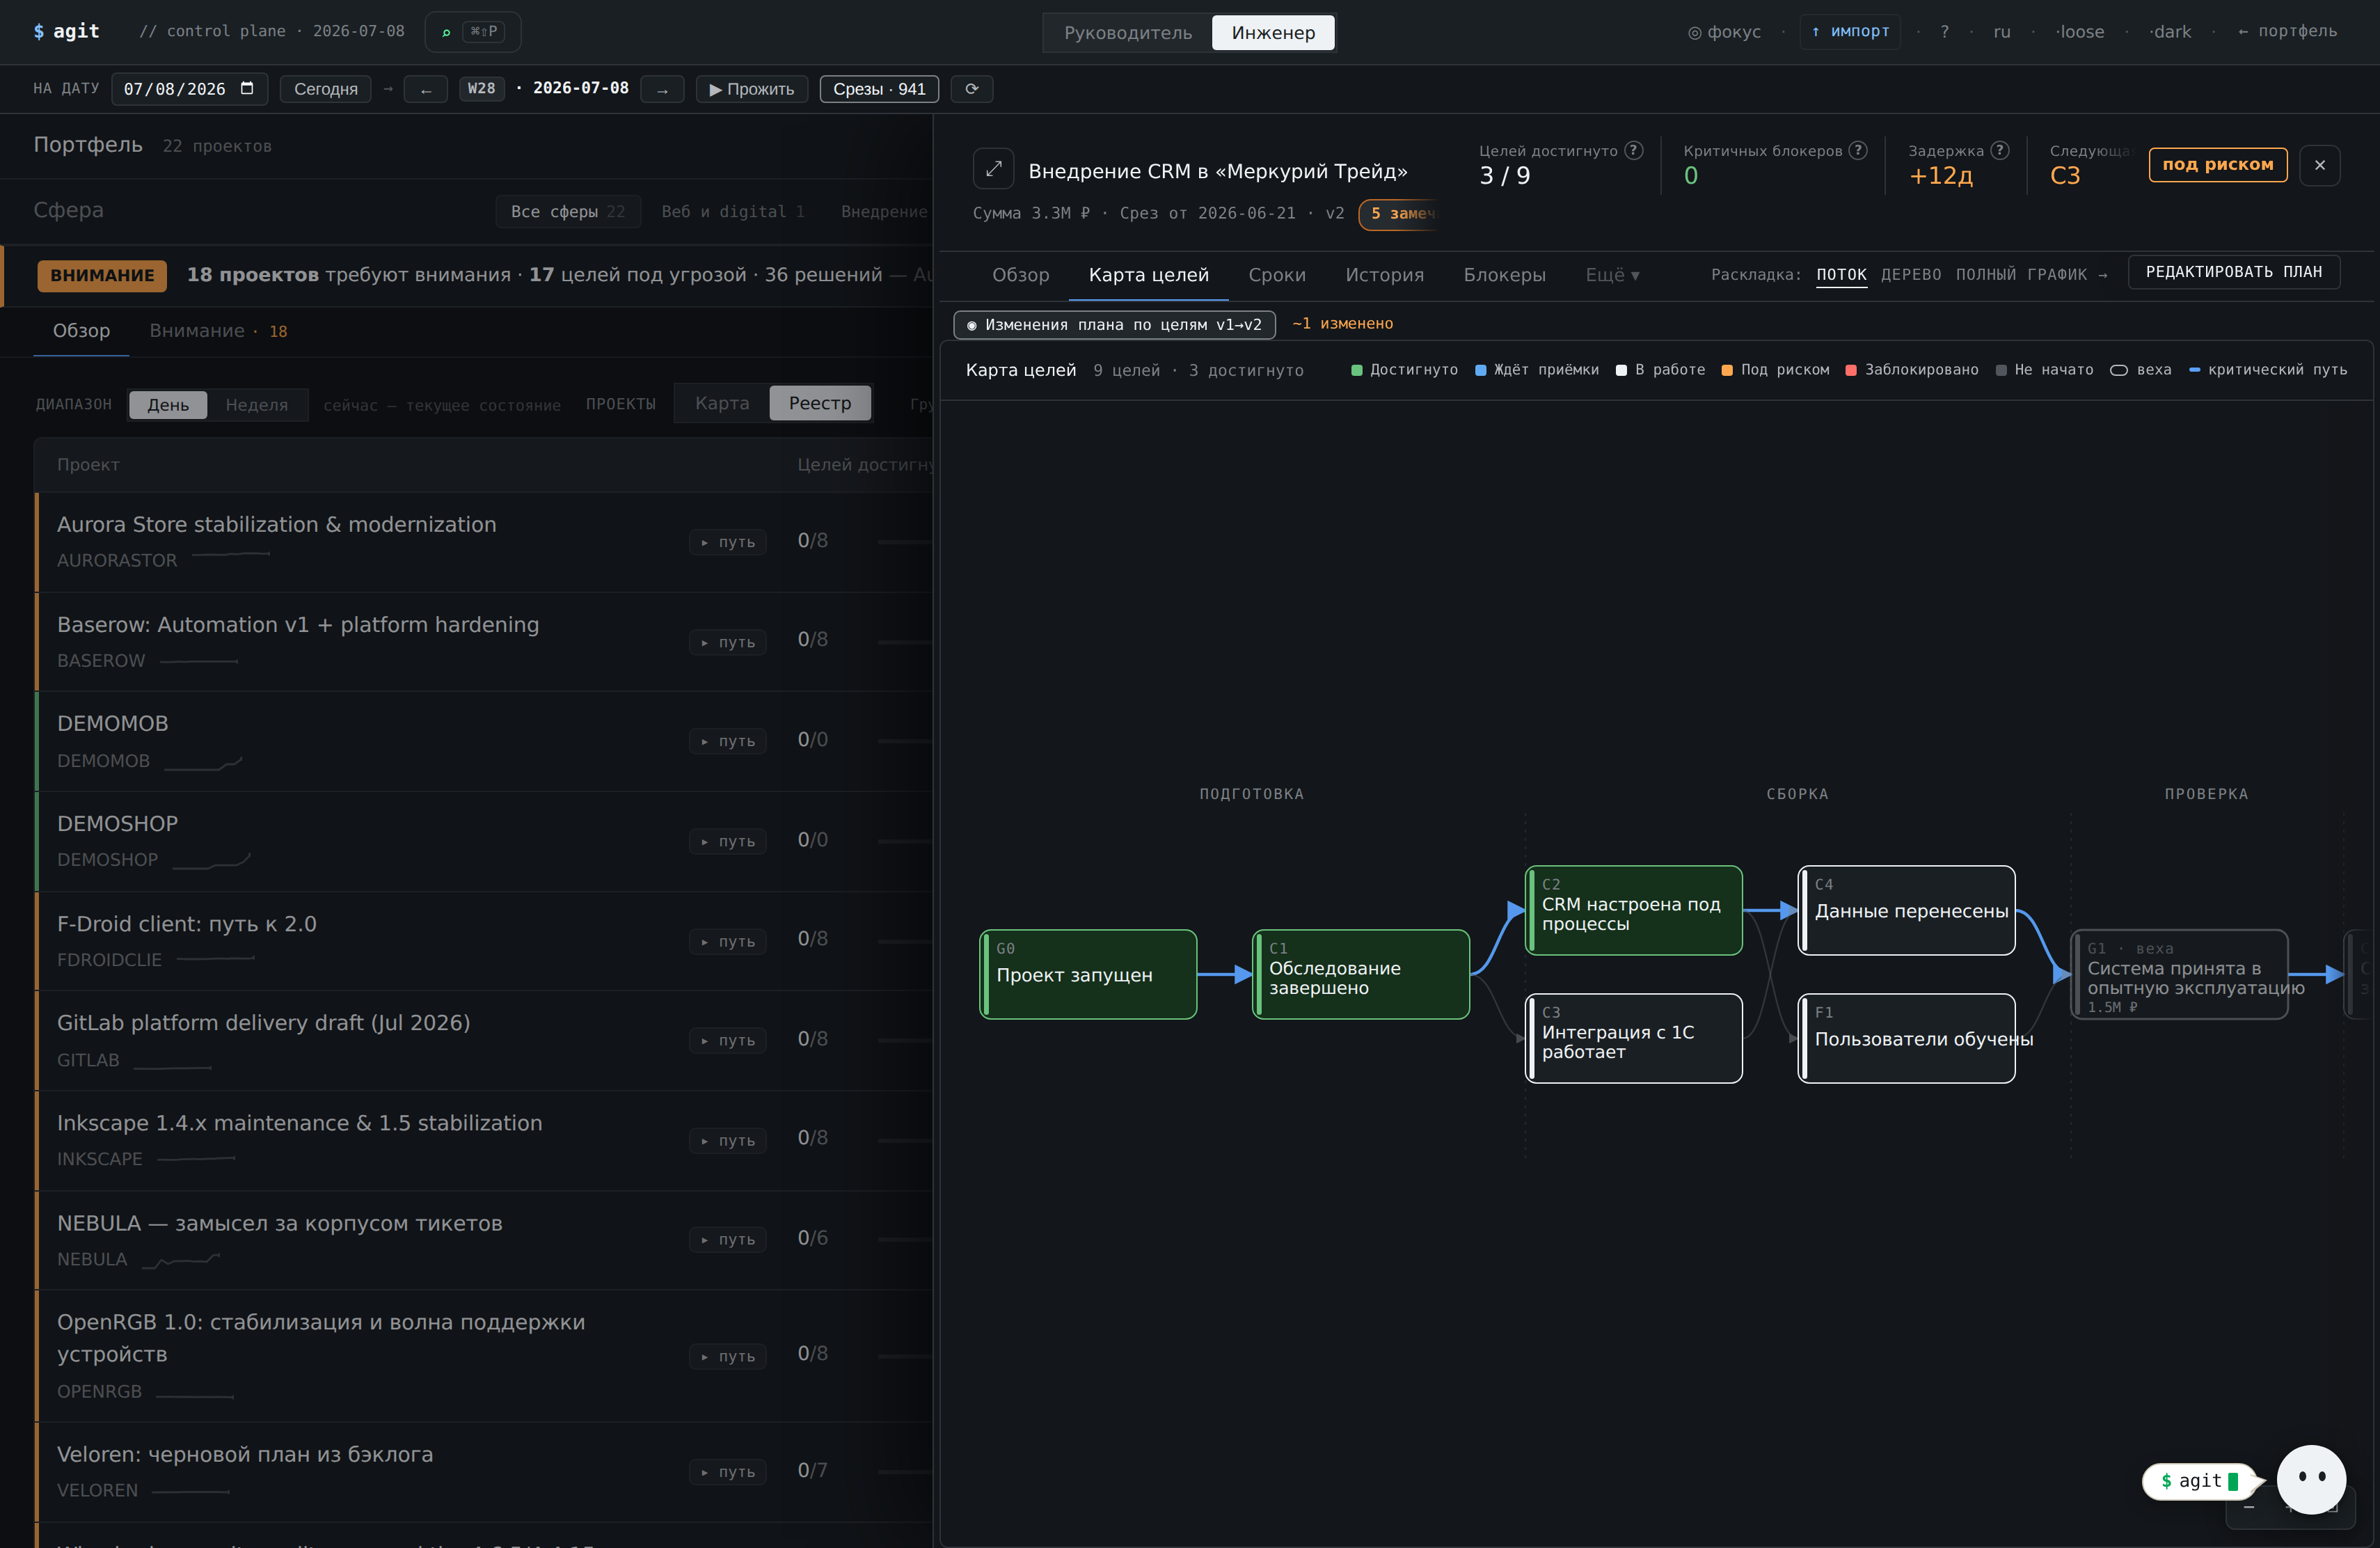Switch projects view to Карта
This screenshot has width=2380, height=1548.
[722, 403]
